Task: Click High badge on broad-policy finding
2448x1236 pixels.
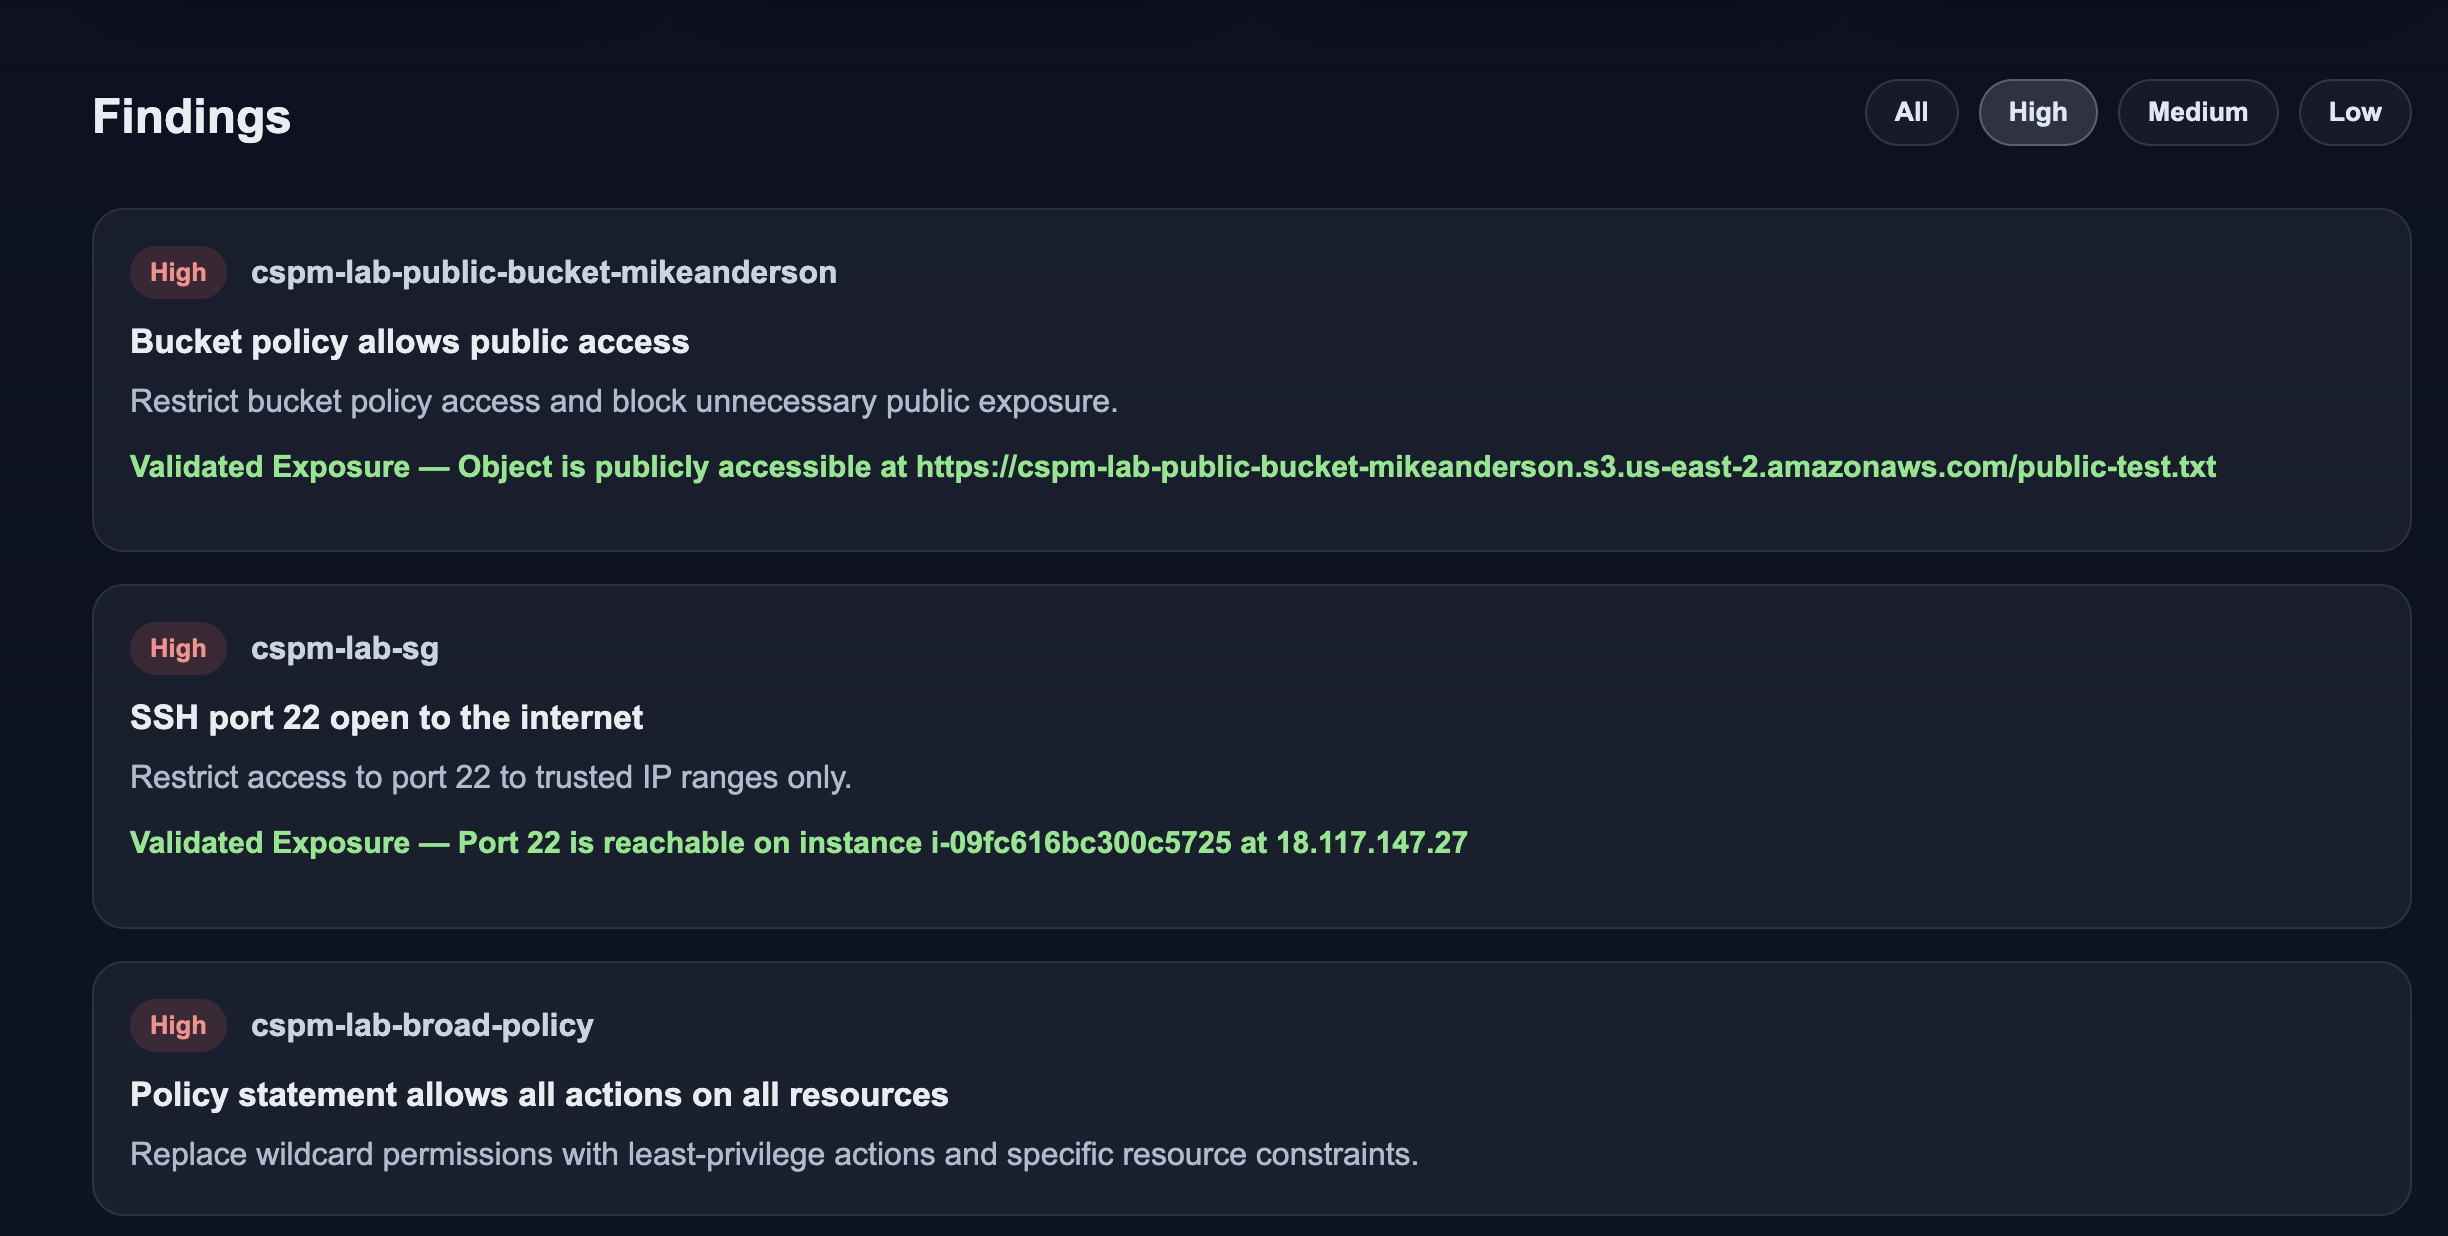Action: 178,1025
